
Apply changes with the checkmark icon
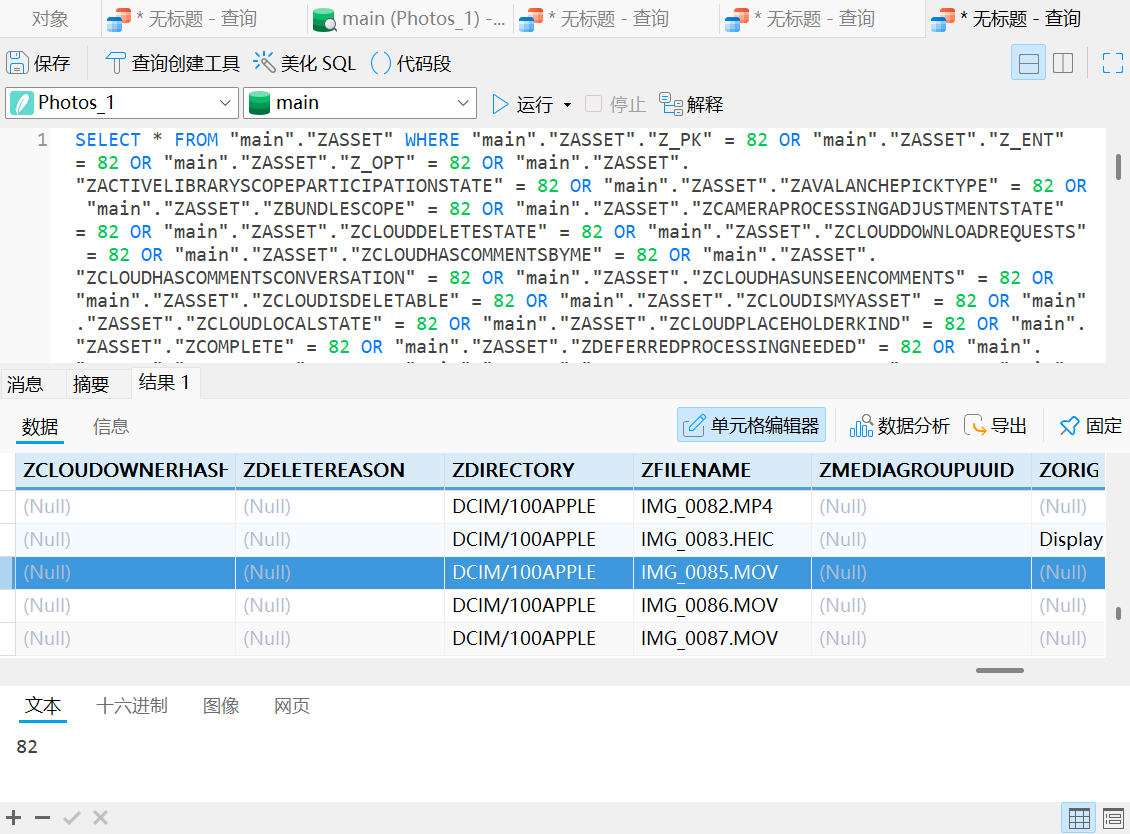click(x=71, y=817)
